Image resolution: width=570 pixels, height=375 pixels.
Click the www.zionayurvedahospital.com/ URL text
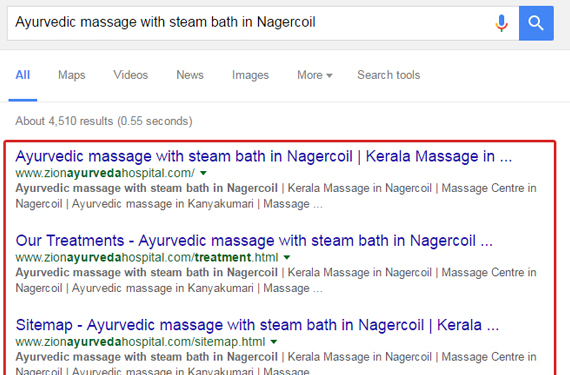pos(105,173)
